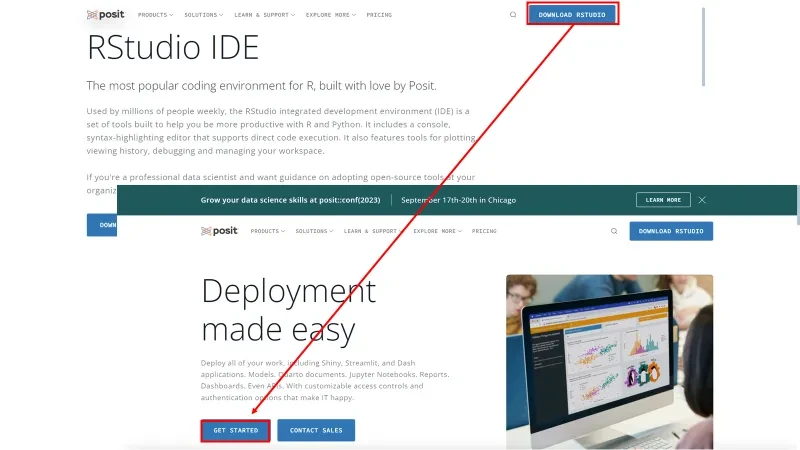Open Pricing in the lower navbar
This screenshot has width=800, height=450.
(484, 231)
